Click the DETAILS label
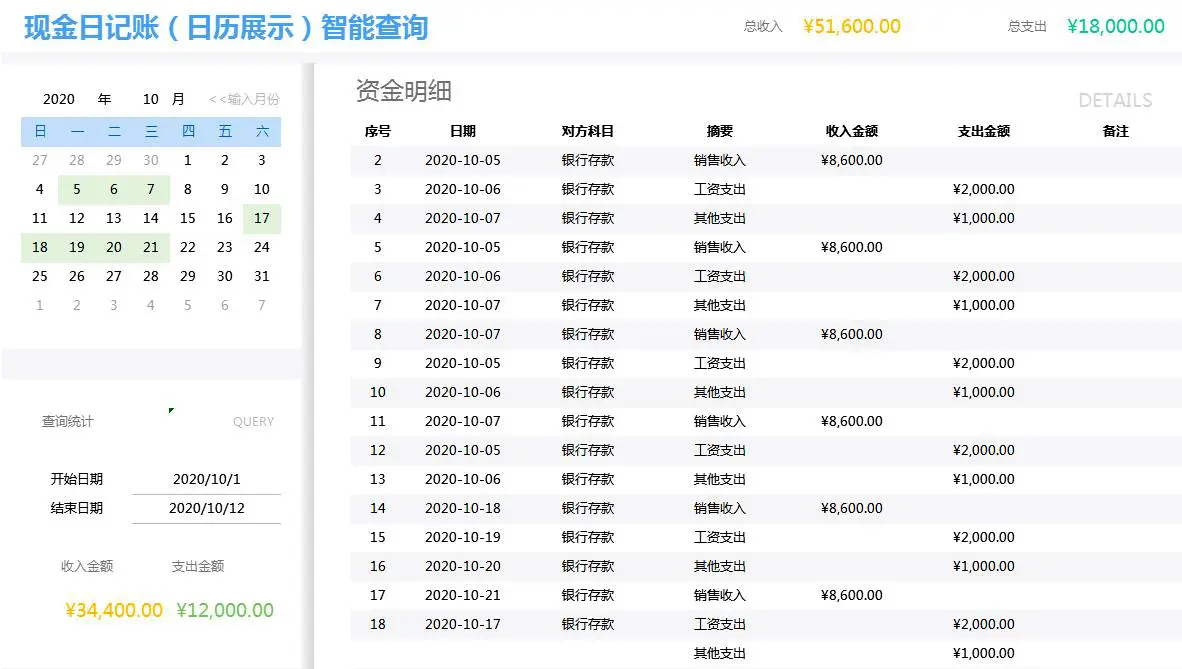The height and width of the screenshot is (669, 1182). [1115, 100]
